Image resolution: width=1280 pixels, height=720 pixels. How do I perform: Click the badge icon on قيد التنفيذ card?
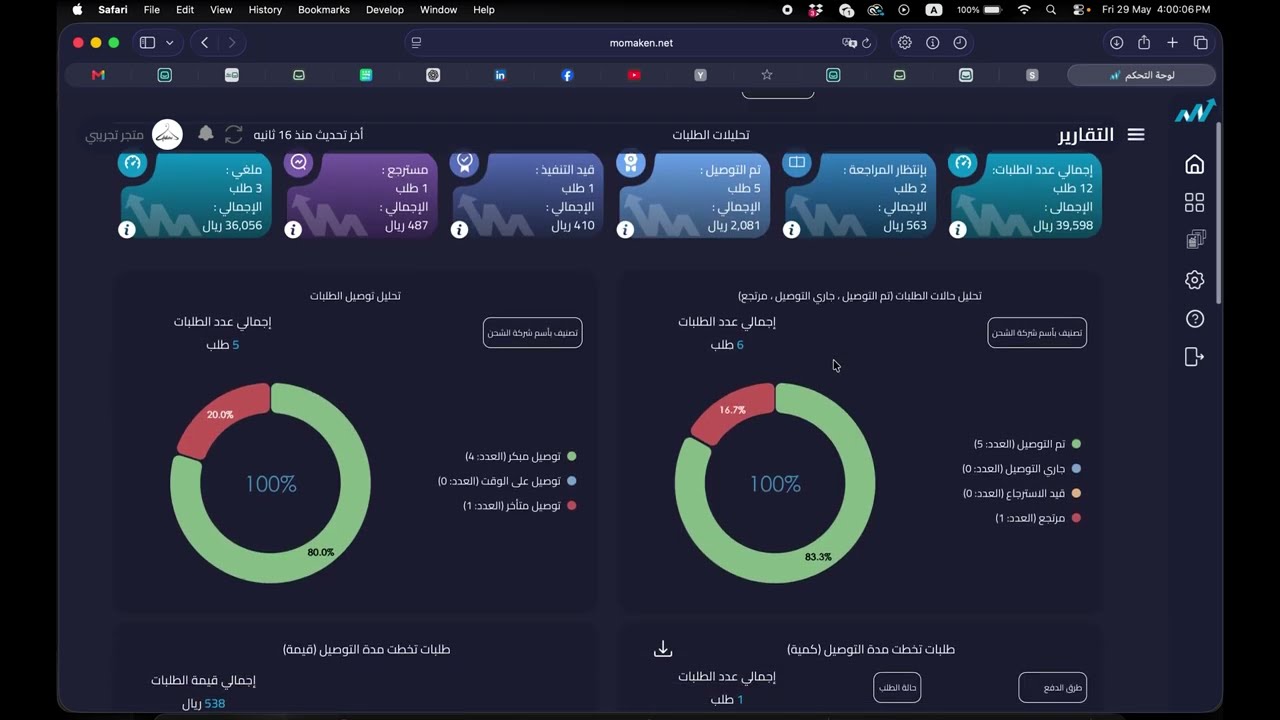(465, 163)
